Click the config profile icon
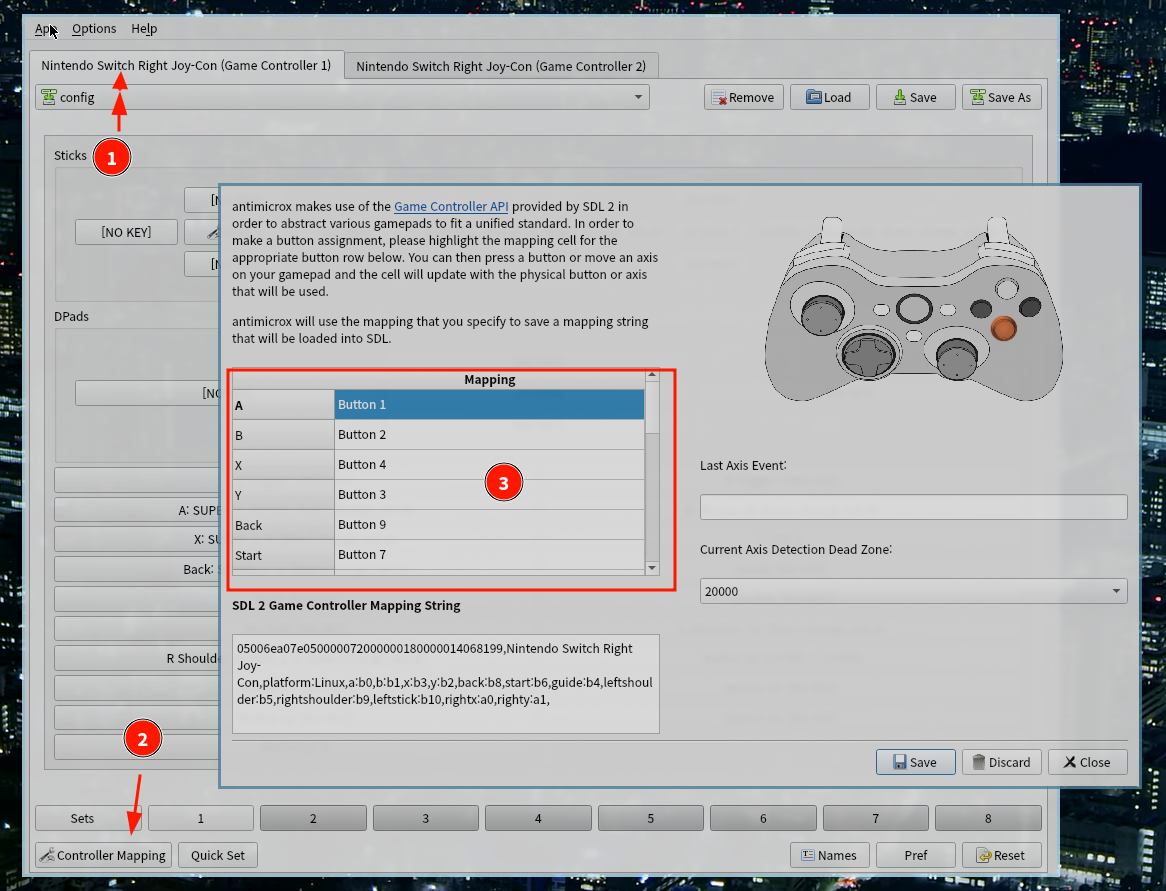Image resolution: width=1166 pixels, height=891 pixels. click(x=49, y=97)
